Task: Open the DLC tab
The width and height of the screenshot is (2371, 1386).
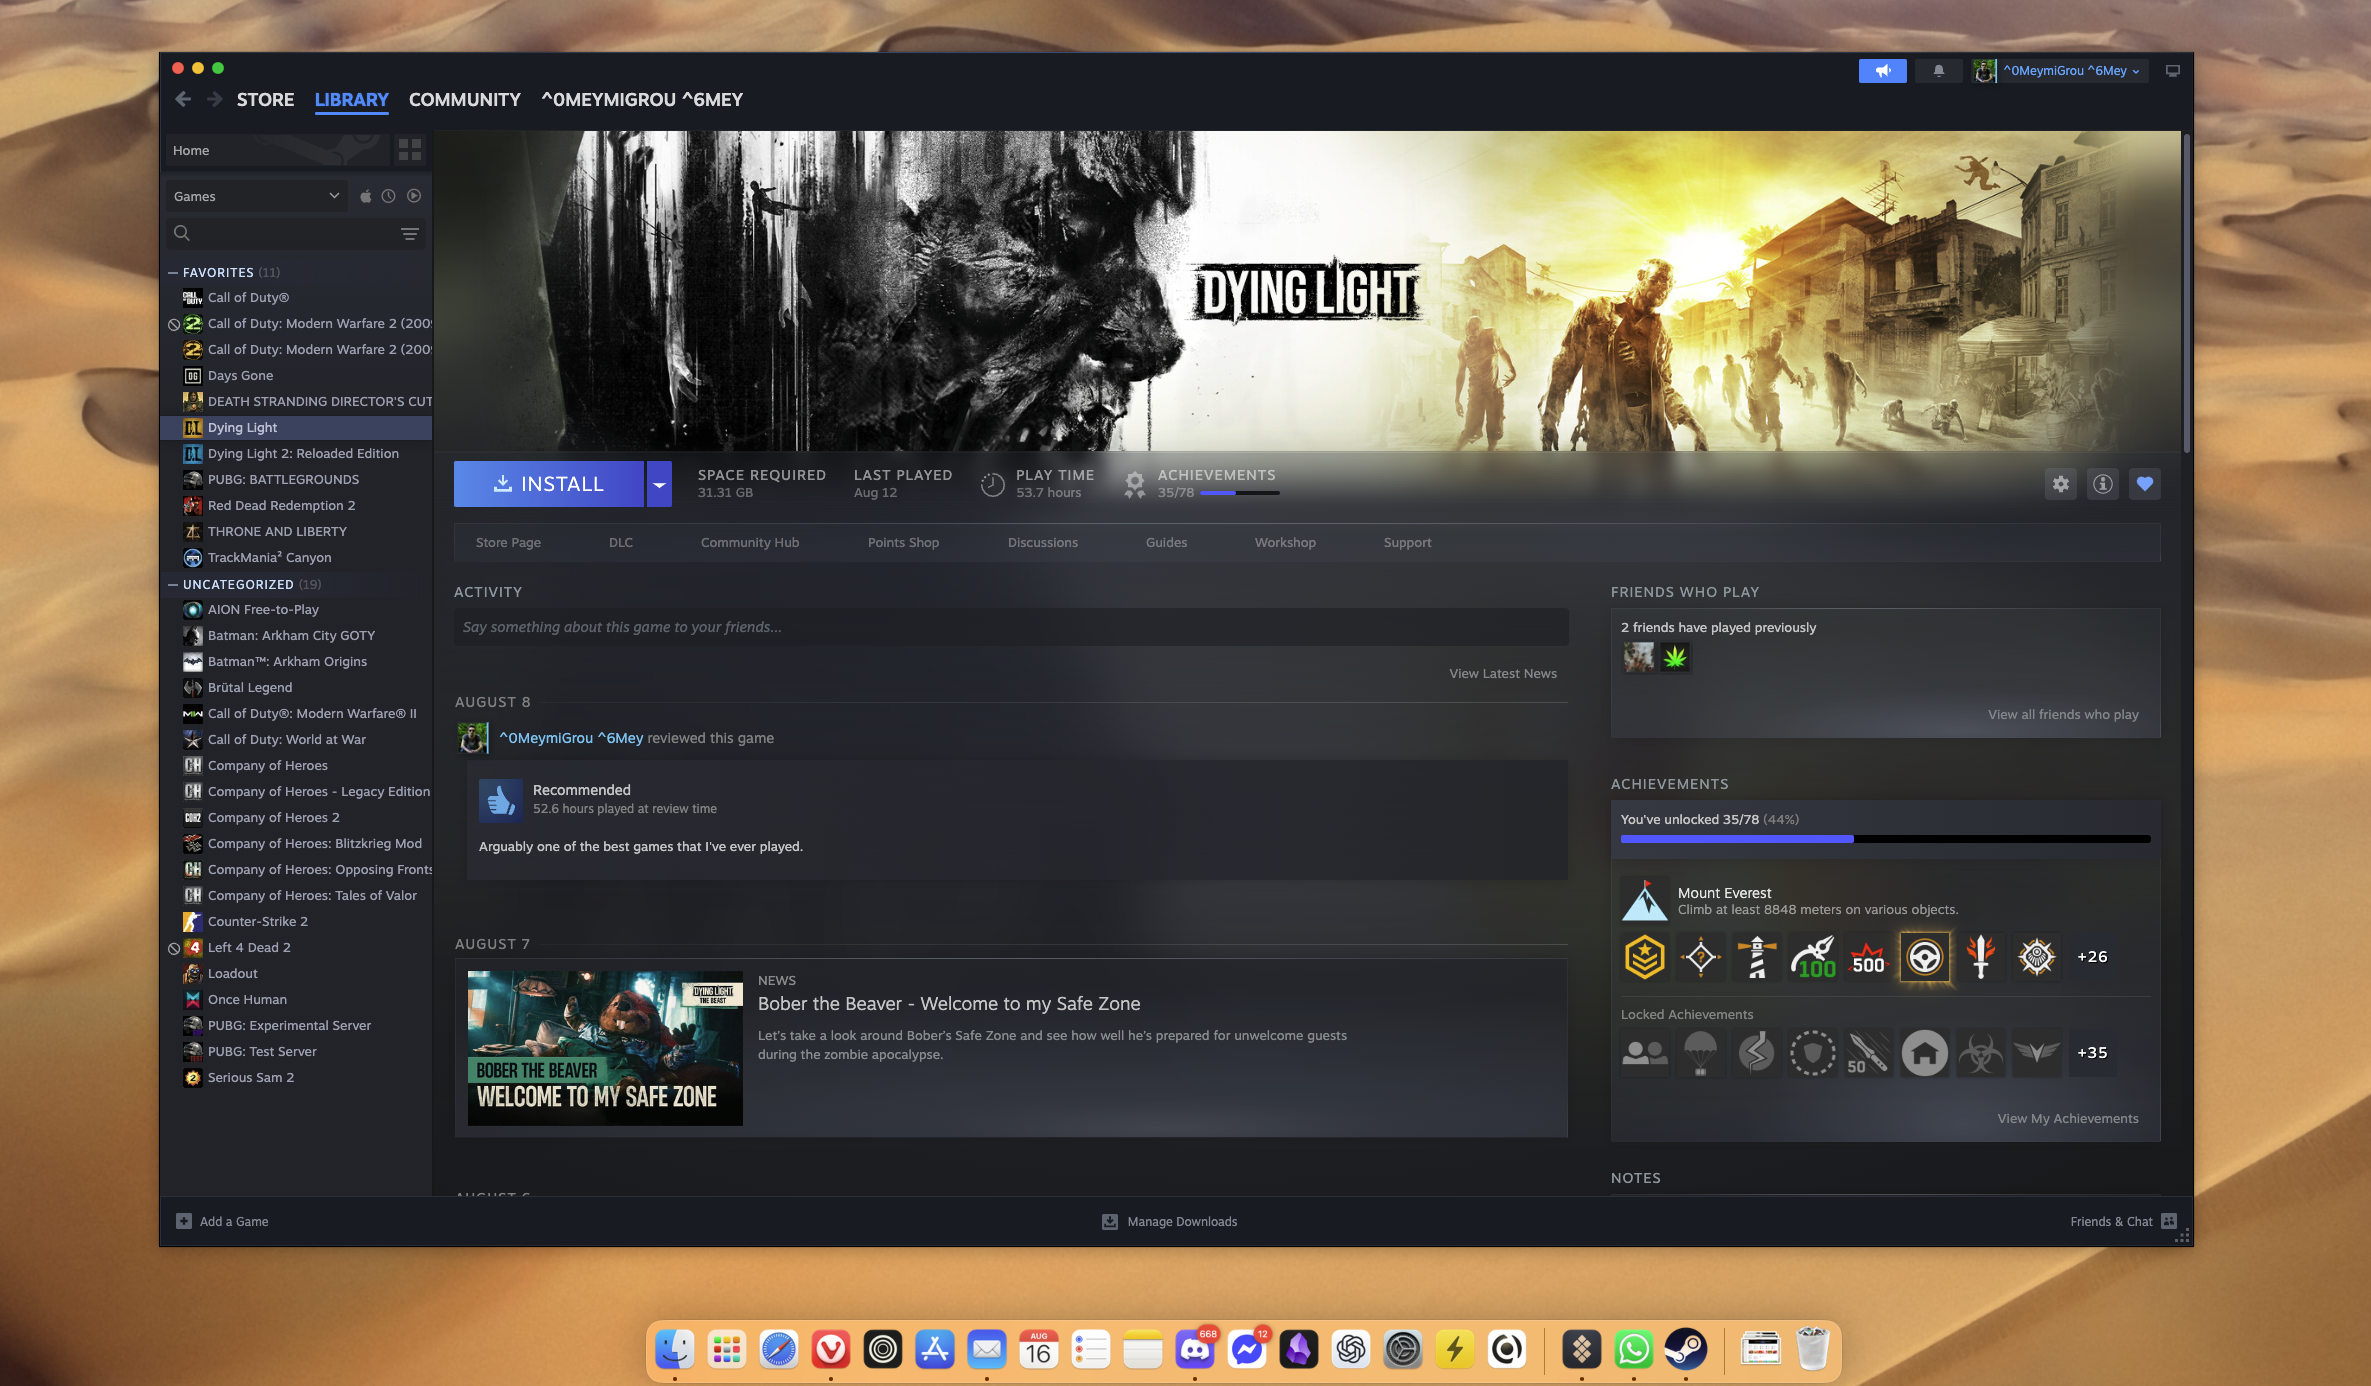Action: (621, 543)
